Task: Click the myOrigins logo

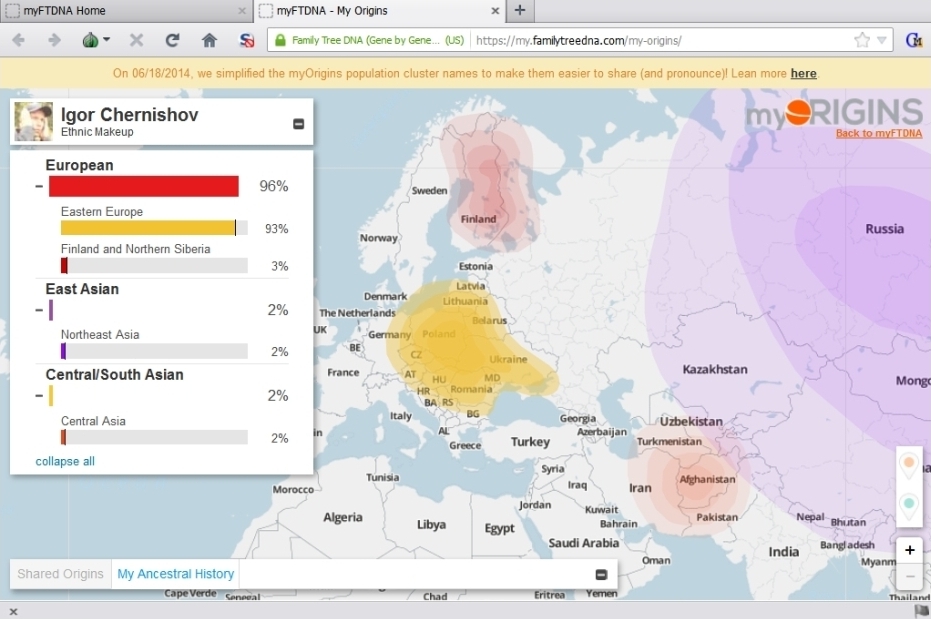Action: (834, 113)
